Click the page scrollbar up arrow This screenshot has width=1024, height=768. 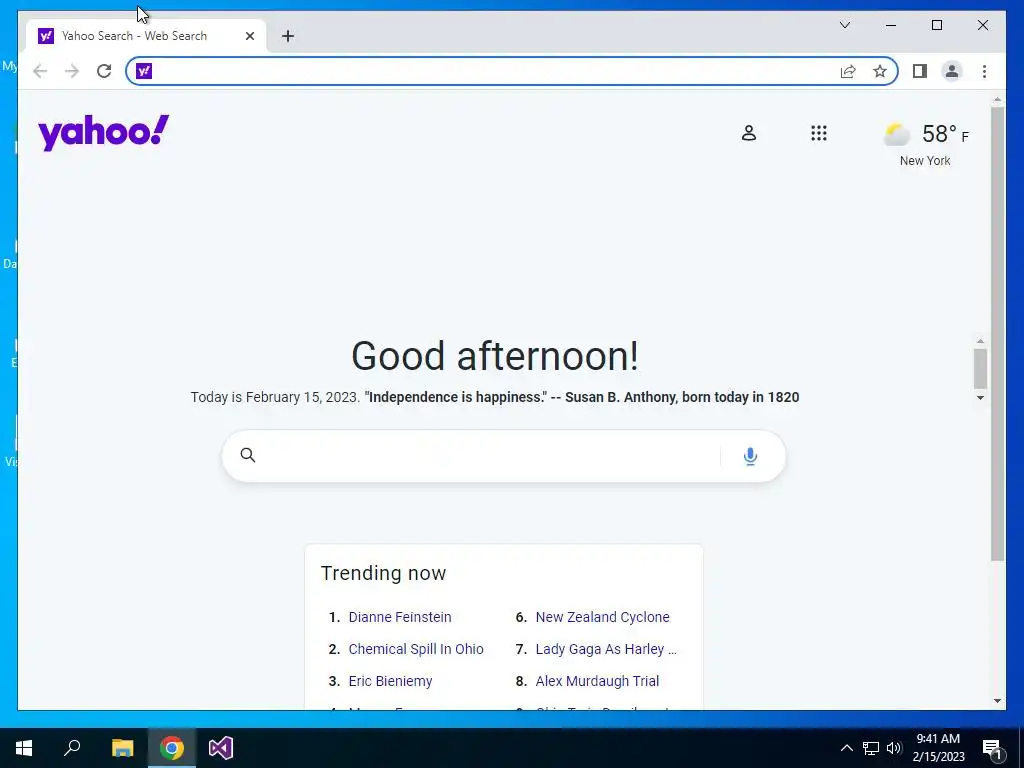pyautogui.click(x=997, y=100)
